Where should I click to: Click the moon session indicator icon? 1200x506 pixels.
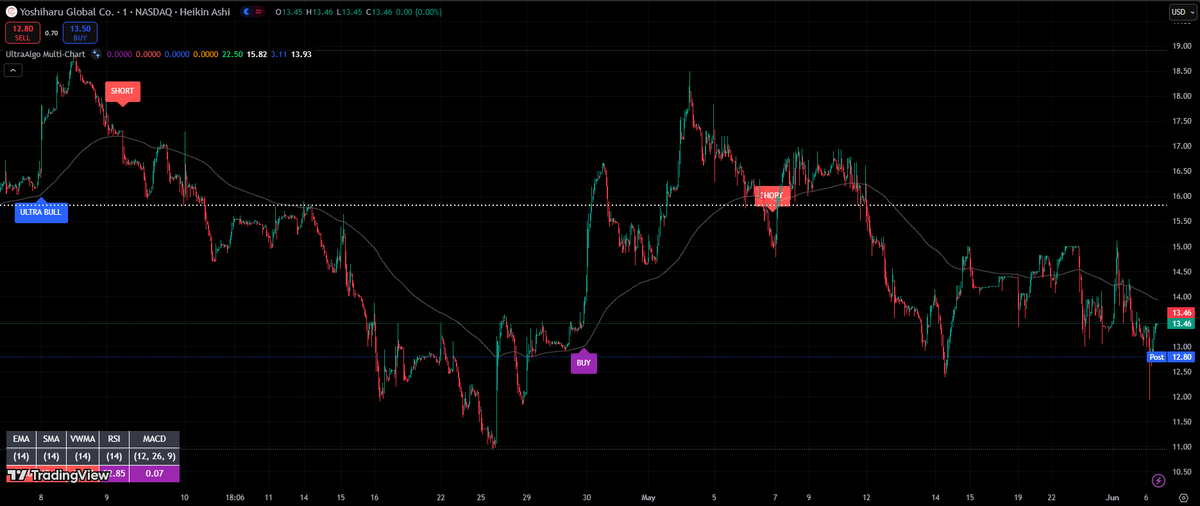point(247,11)
